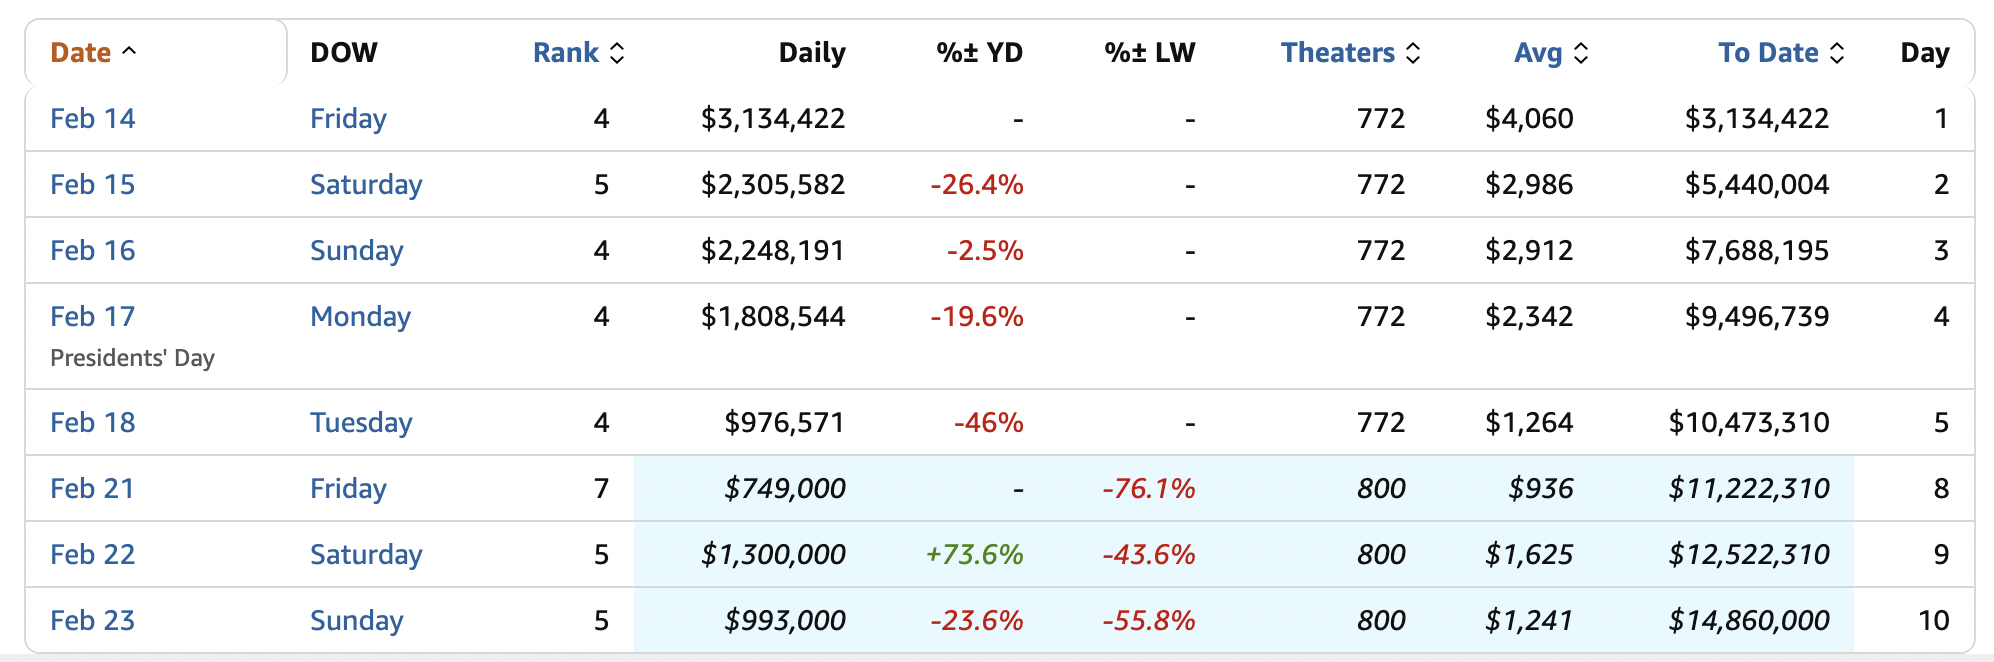Click the Rank sort arrows icon

617,53
